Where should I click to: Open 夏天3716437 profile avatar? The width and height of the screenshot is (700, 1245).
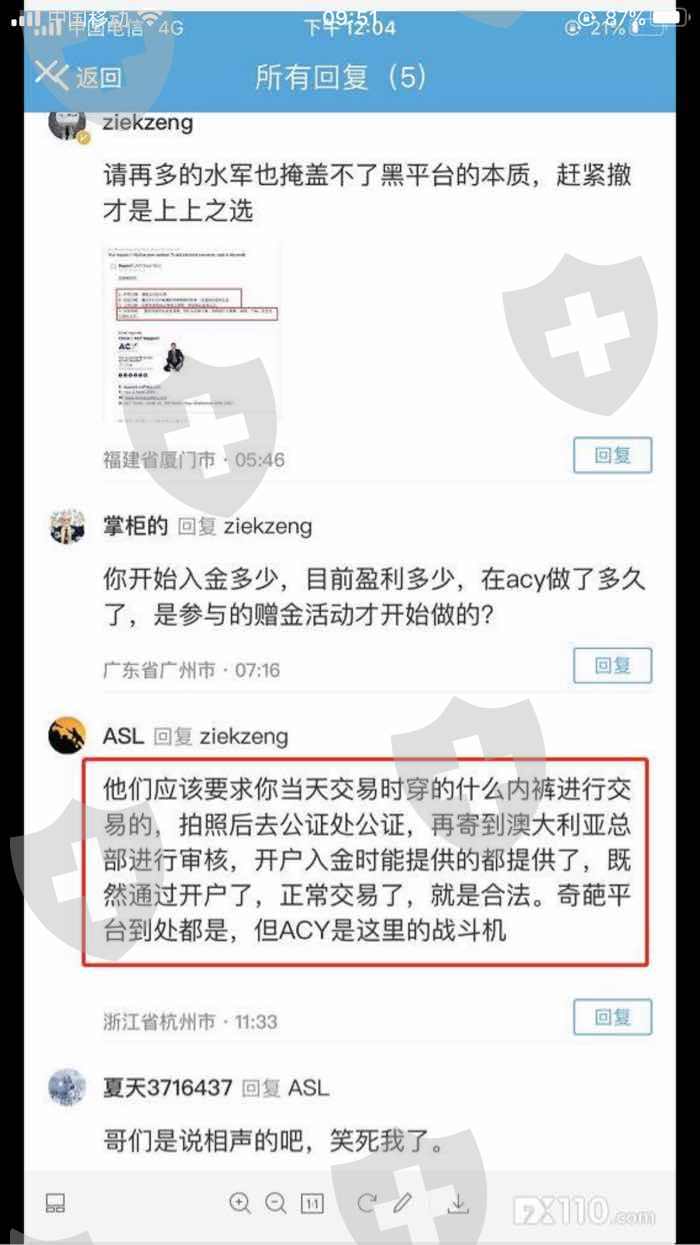pos(68,1087)
